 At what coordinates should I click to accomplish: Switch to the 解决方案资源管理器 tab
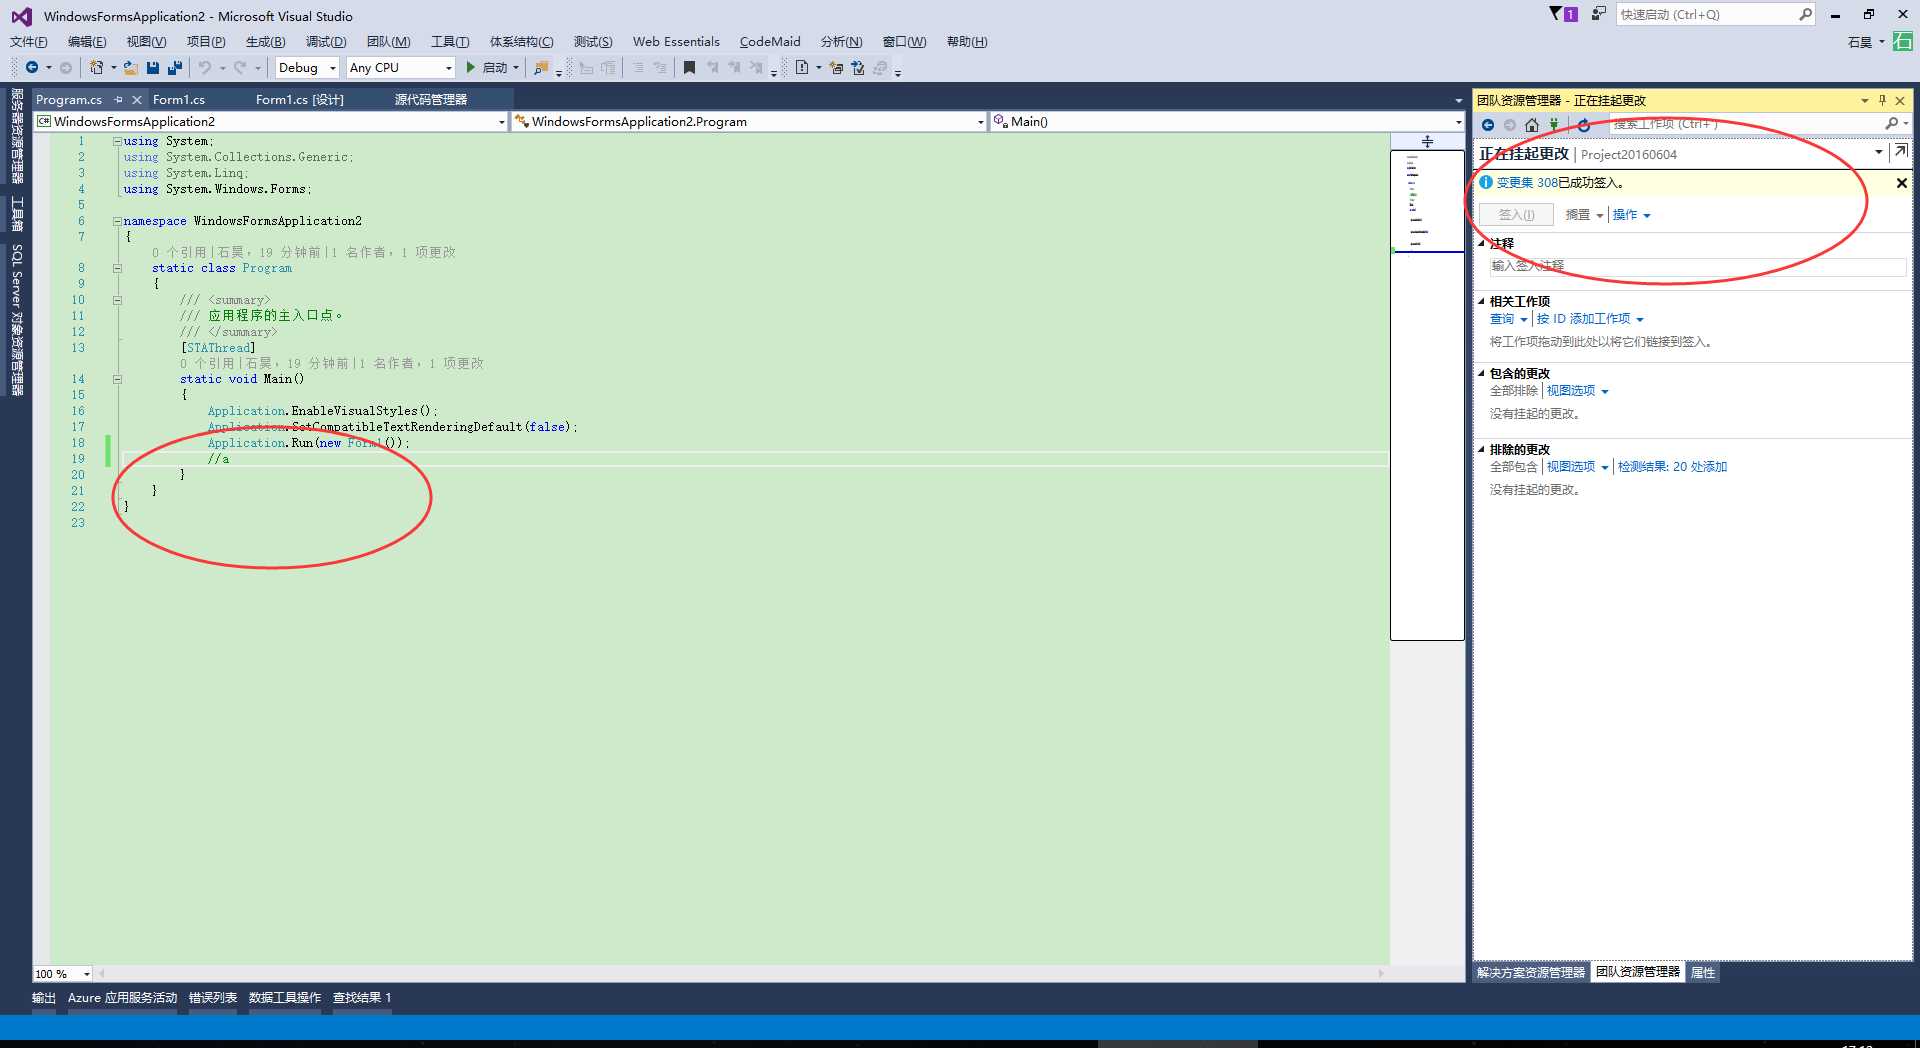pos(1531,972)
